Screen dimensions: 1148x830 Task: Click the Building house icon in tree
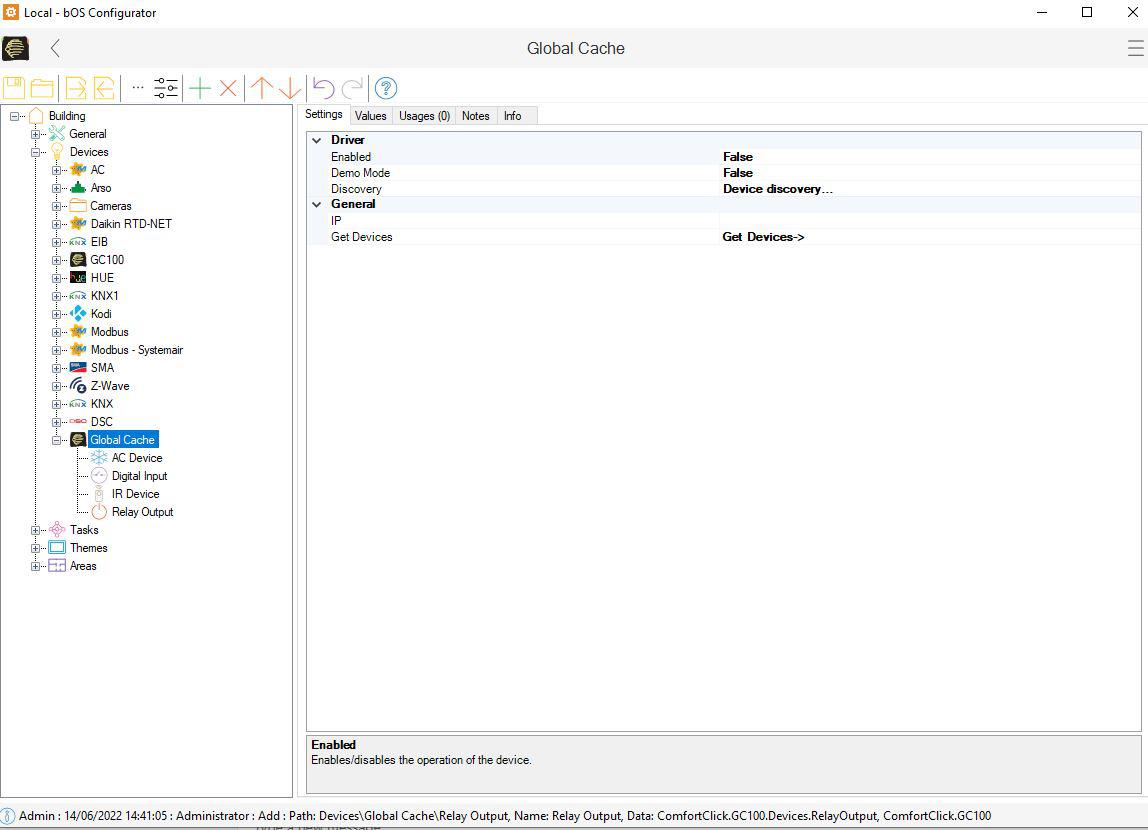(36, 116)
